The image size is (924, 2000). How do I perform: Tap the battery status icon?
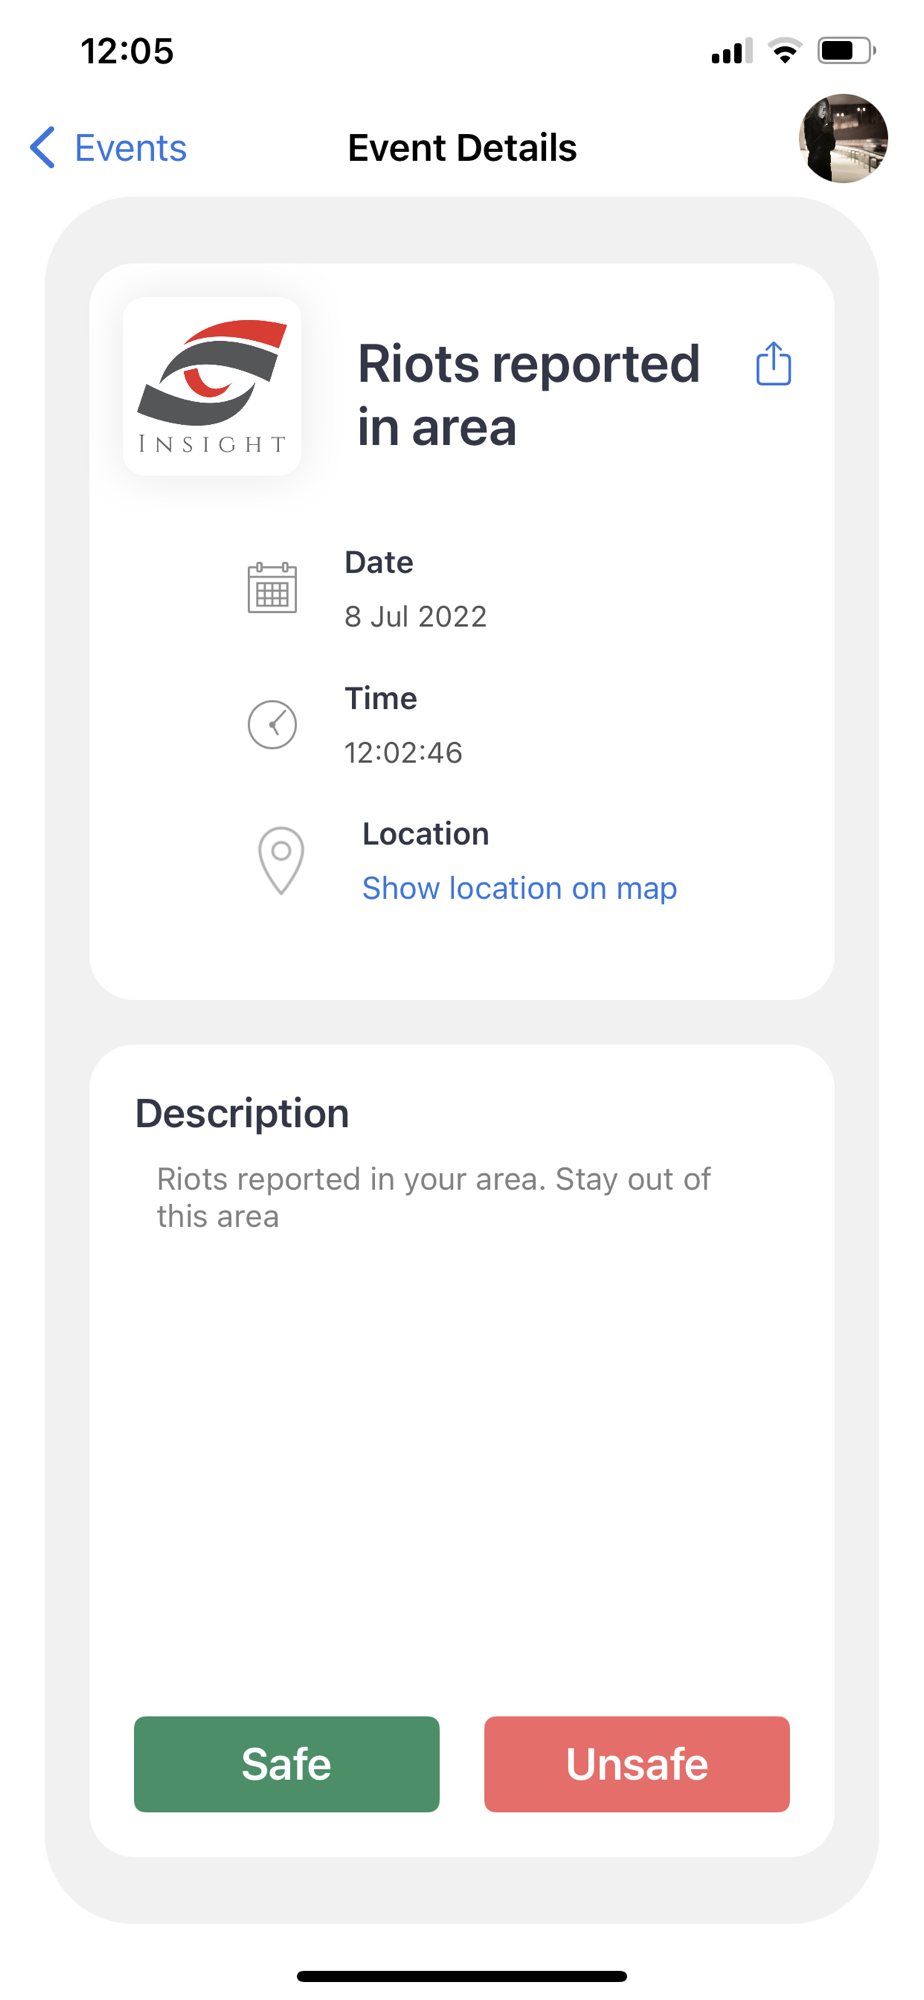click(x=846, y=50)
